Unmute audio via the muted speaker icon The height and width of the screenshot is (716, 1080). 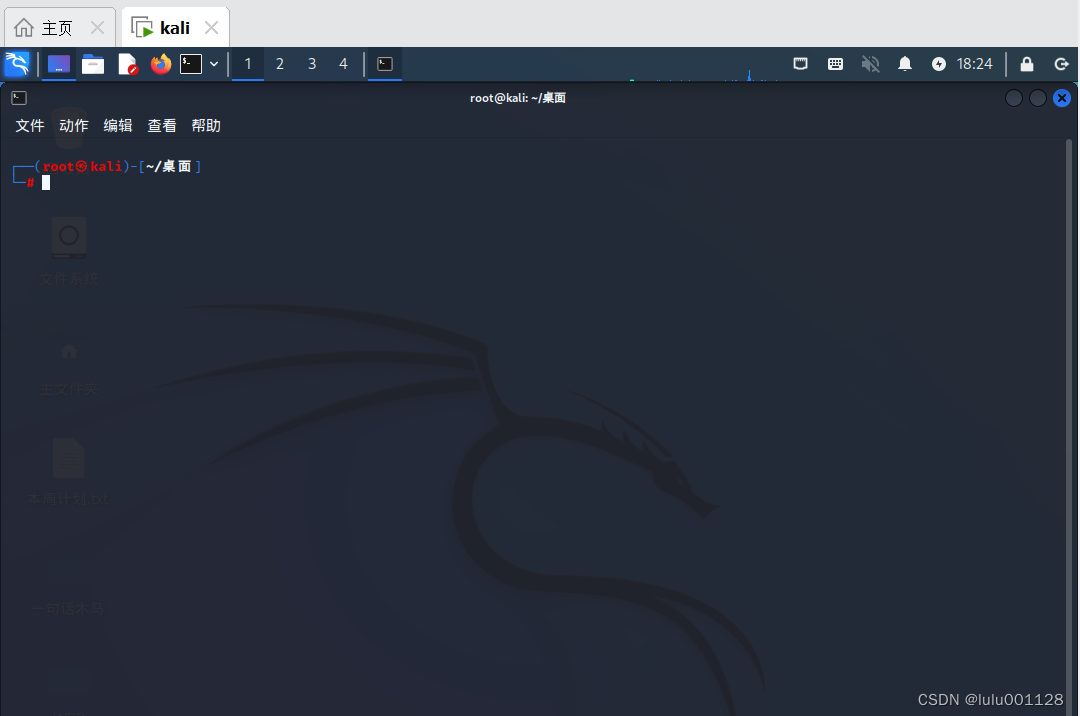tap(870, 63)
